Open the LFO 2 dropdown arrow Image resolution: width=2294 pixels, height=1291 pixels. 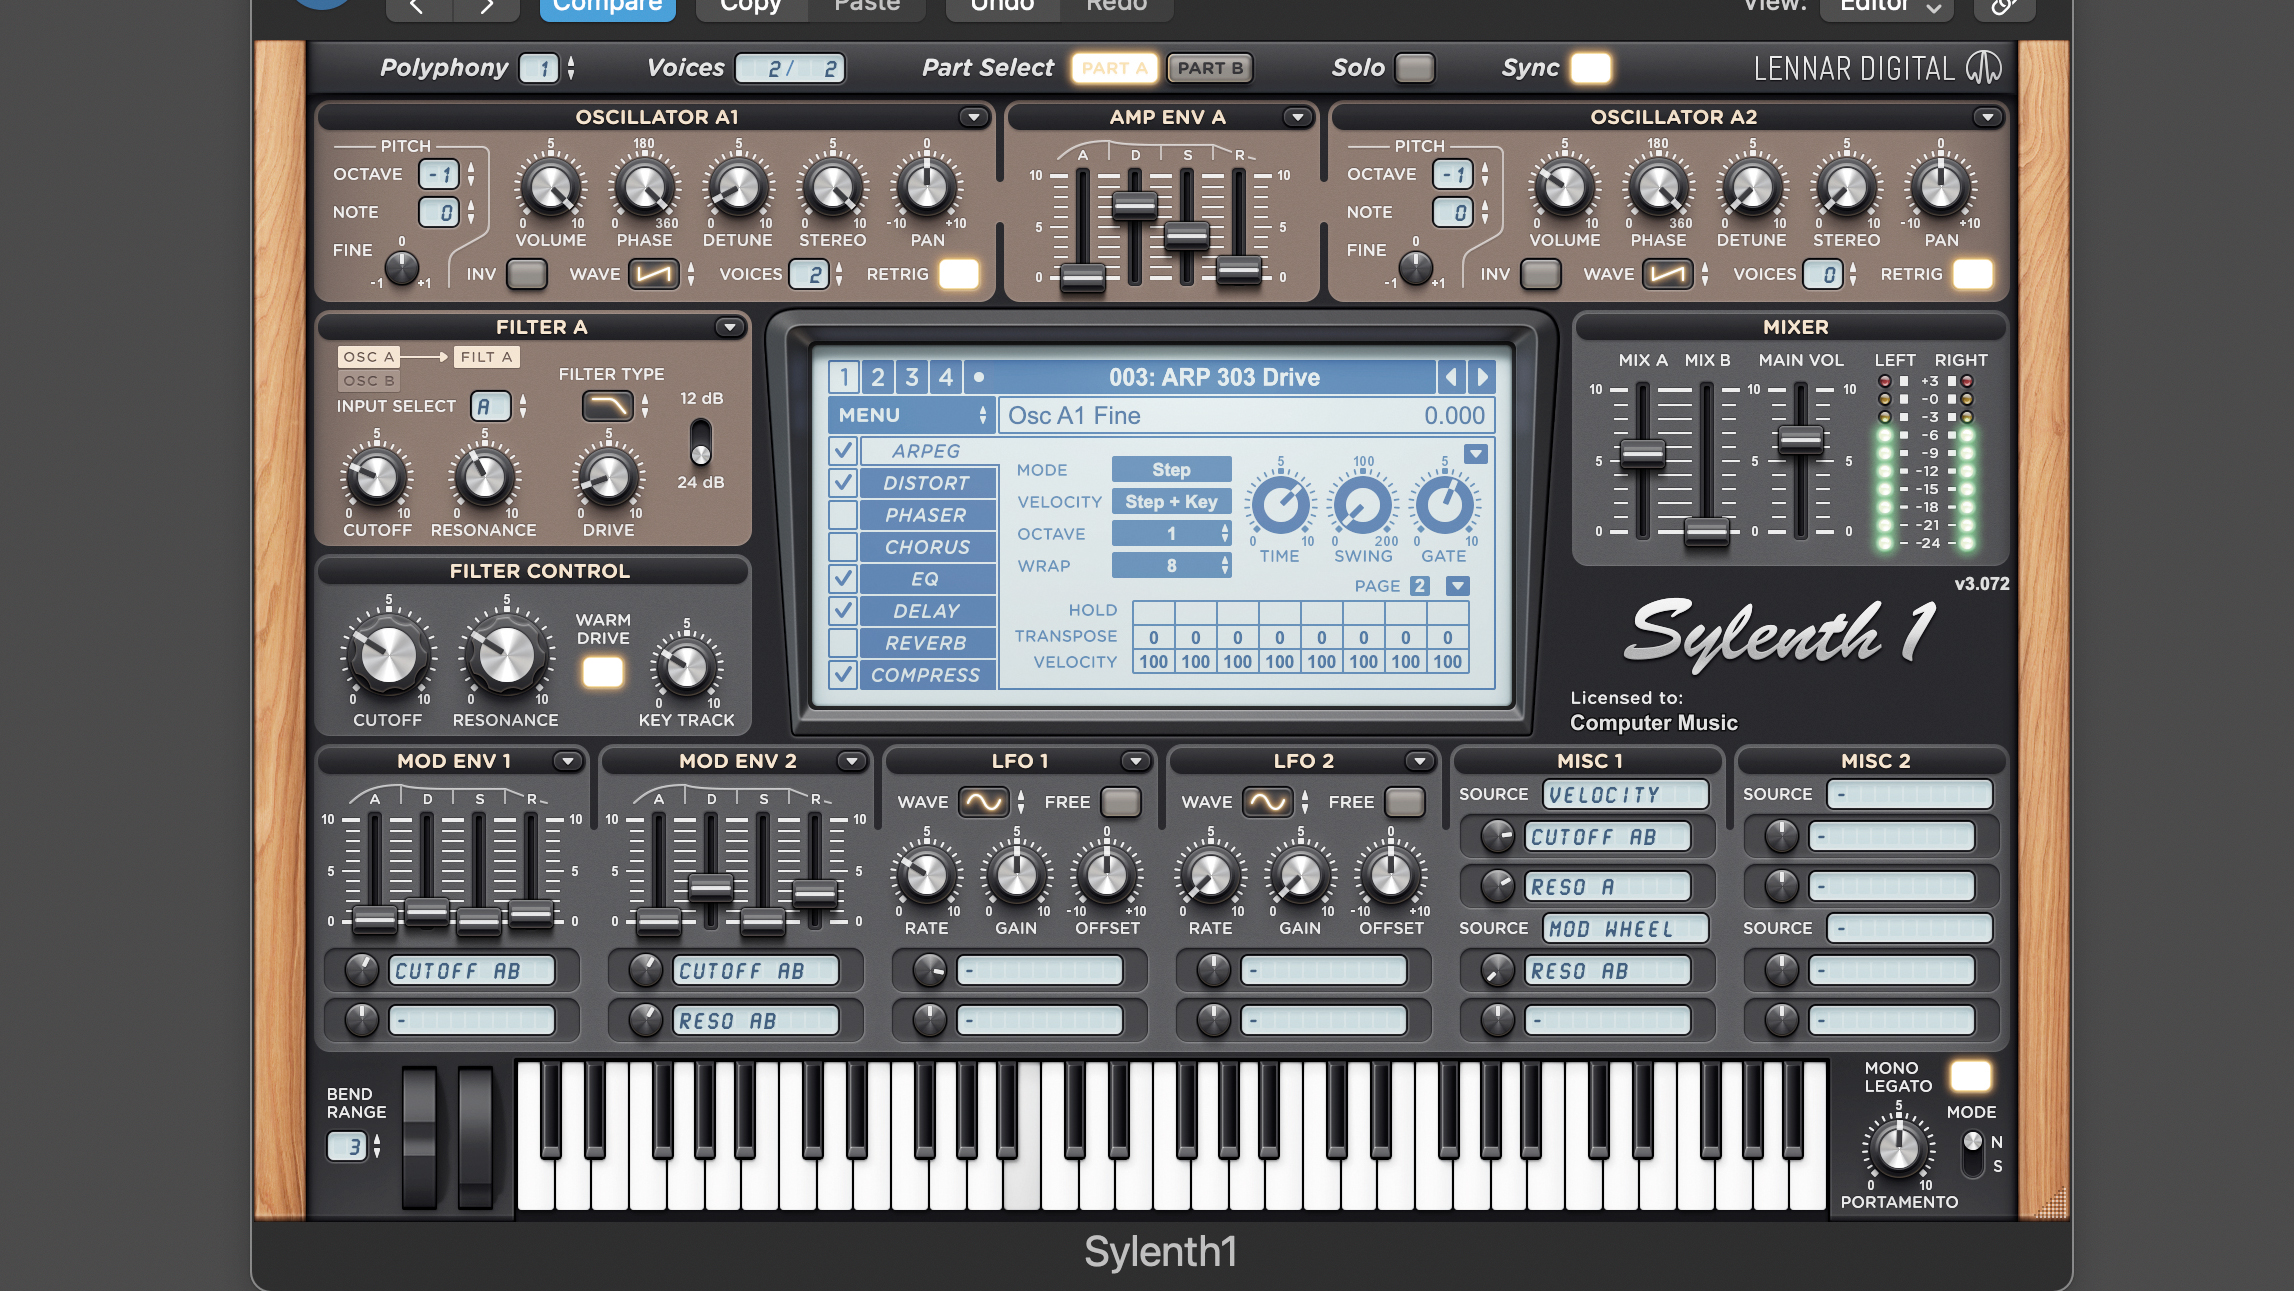click(1419, 761)
